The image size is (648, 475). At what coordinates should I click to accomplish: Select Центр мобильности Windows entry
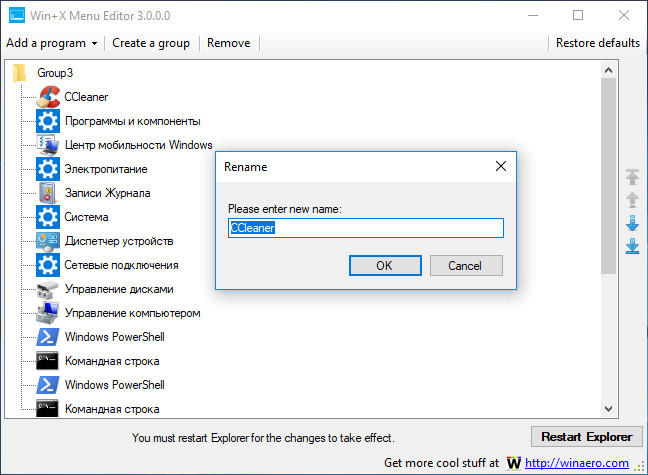point(138,145)
